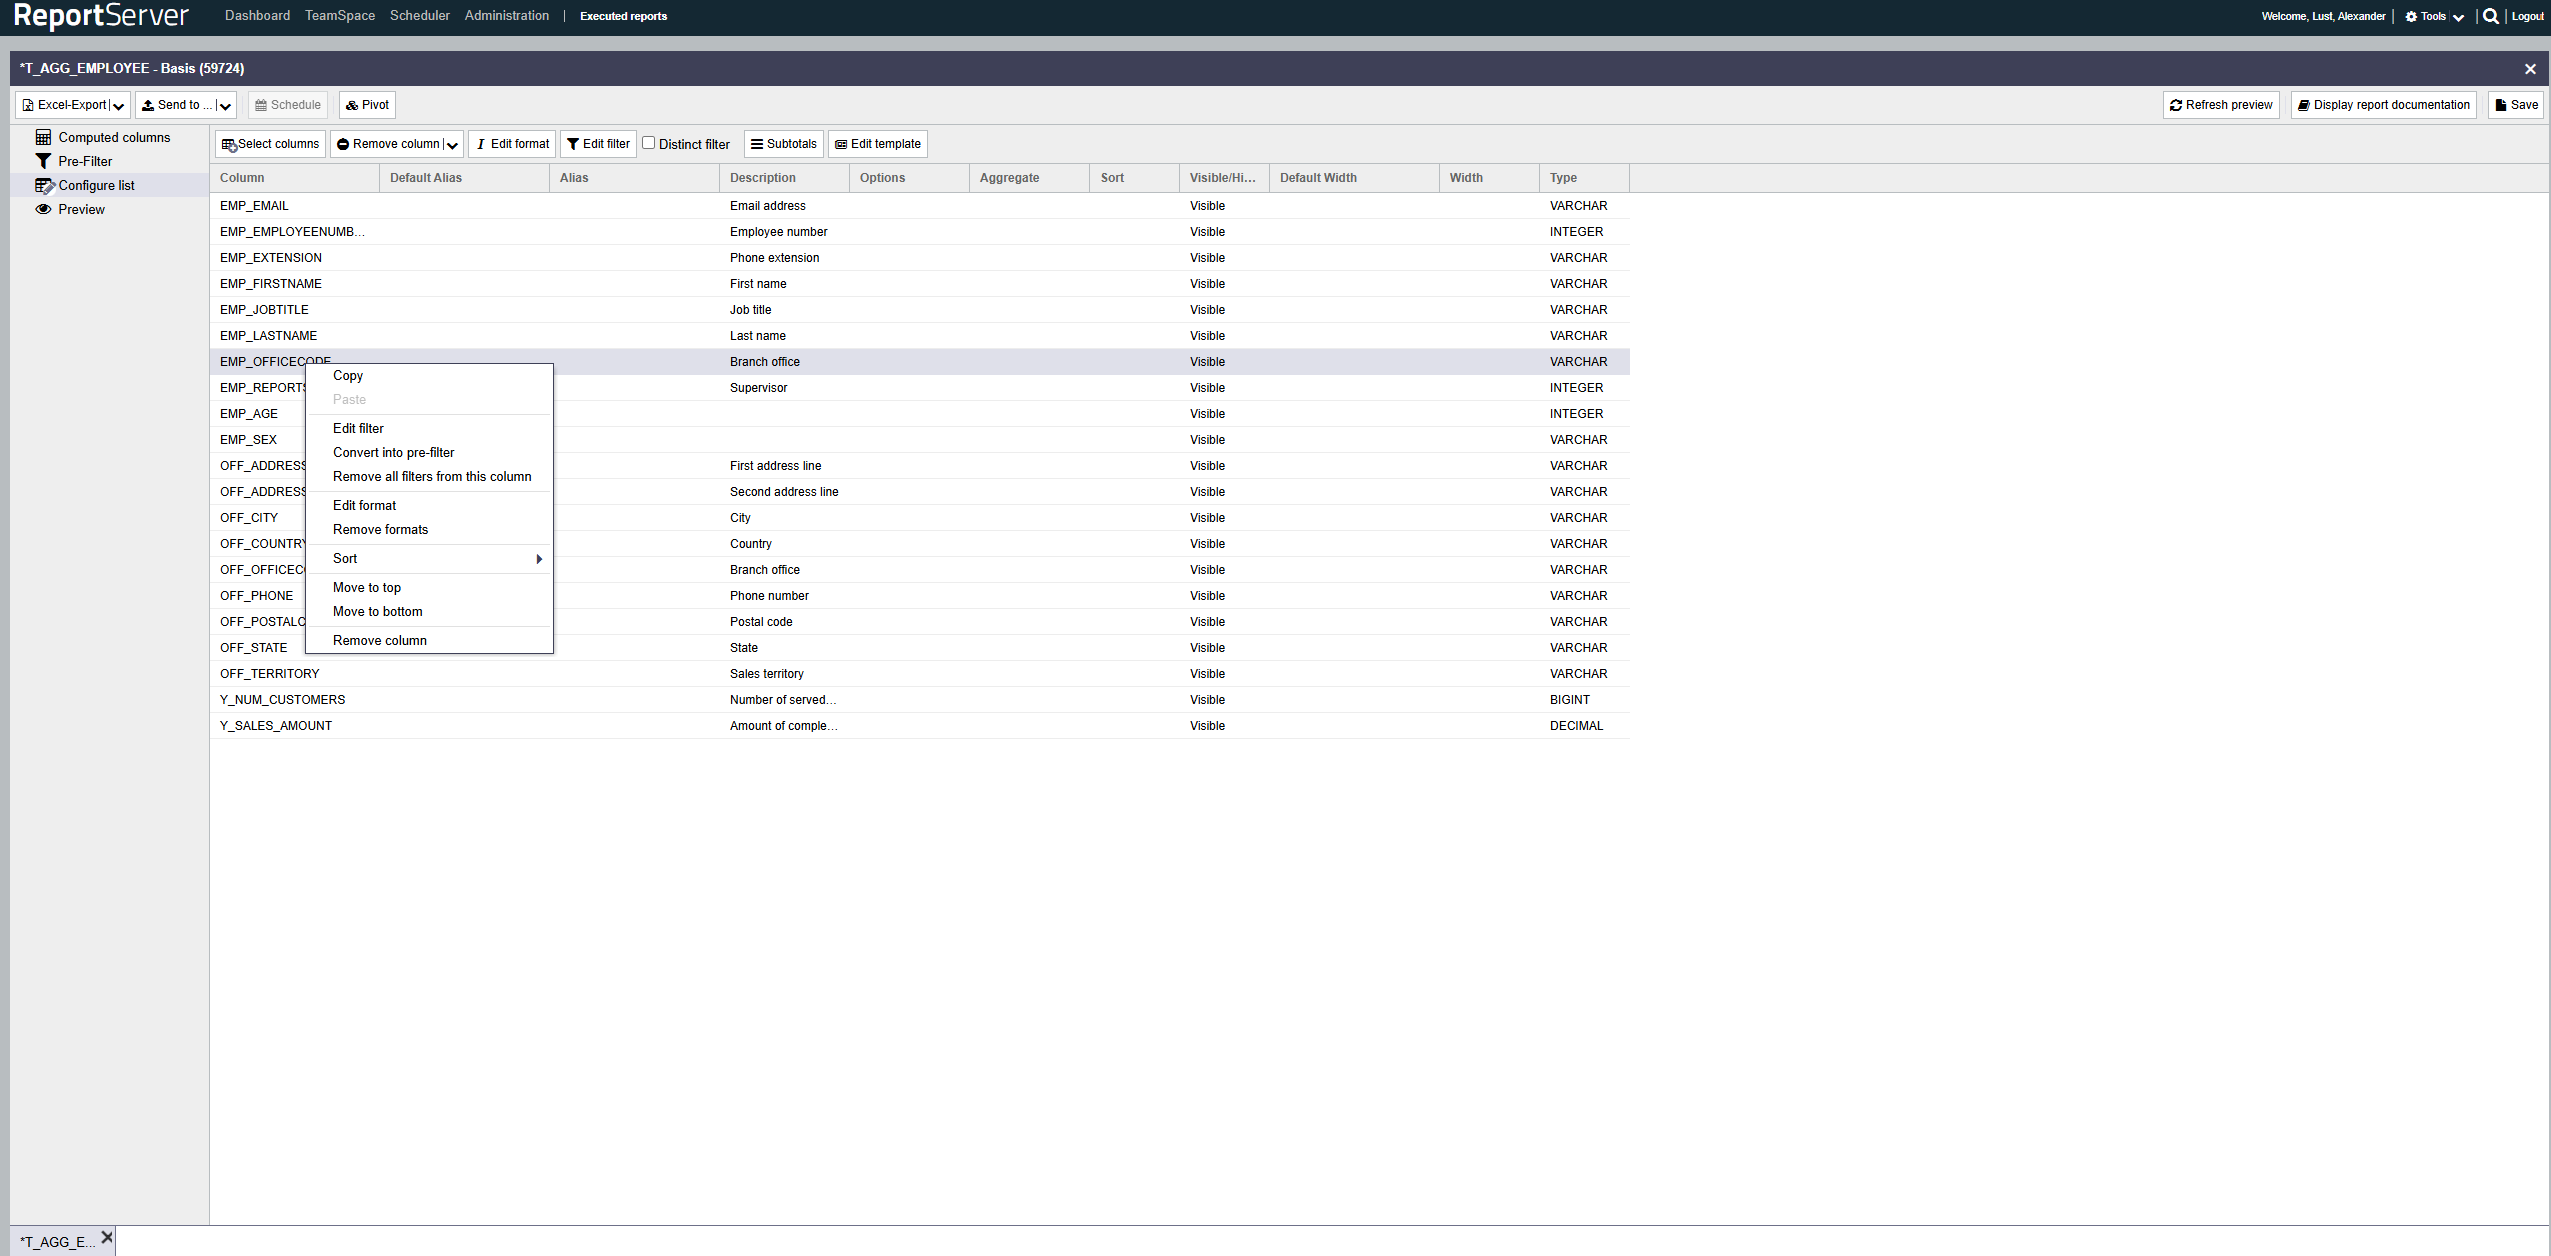Open the Edit template tool
This screenshot has height=1256, width=2551.
877,144
